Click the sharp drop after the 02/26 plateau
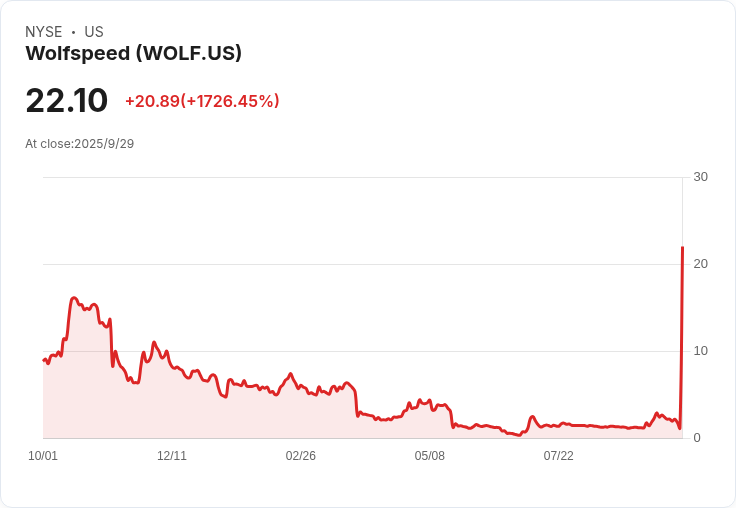Image resolution: width=736 pixels, height=508 pixels. click(x=356, y=403)
